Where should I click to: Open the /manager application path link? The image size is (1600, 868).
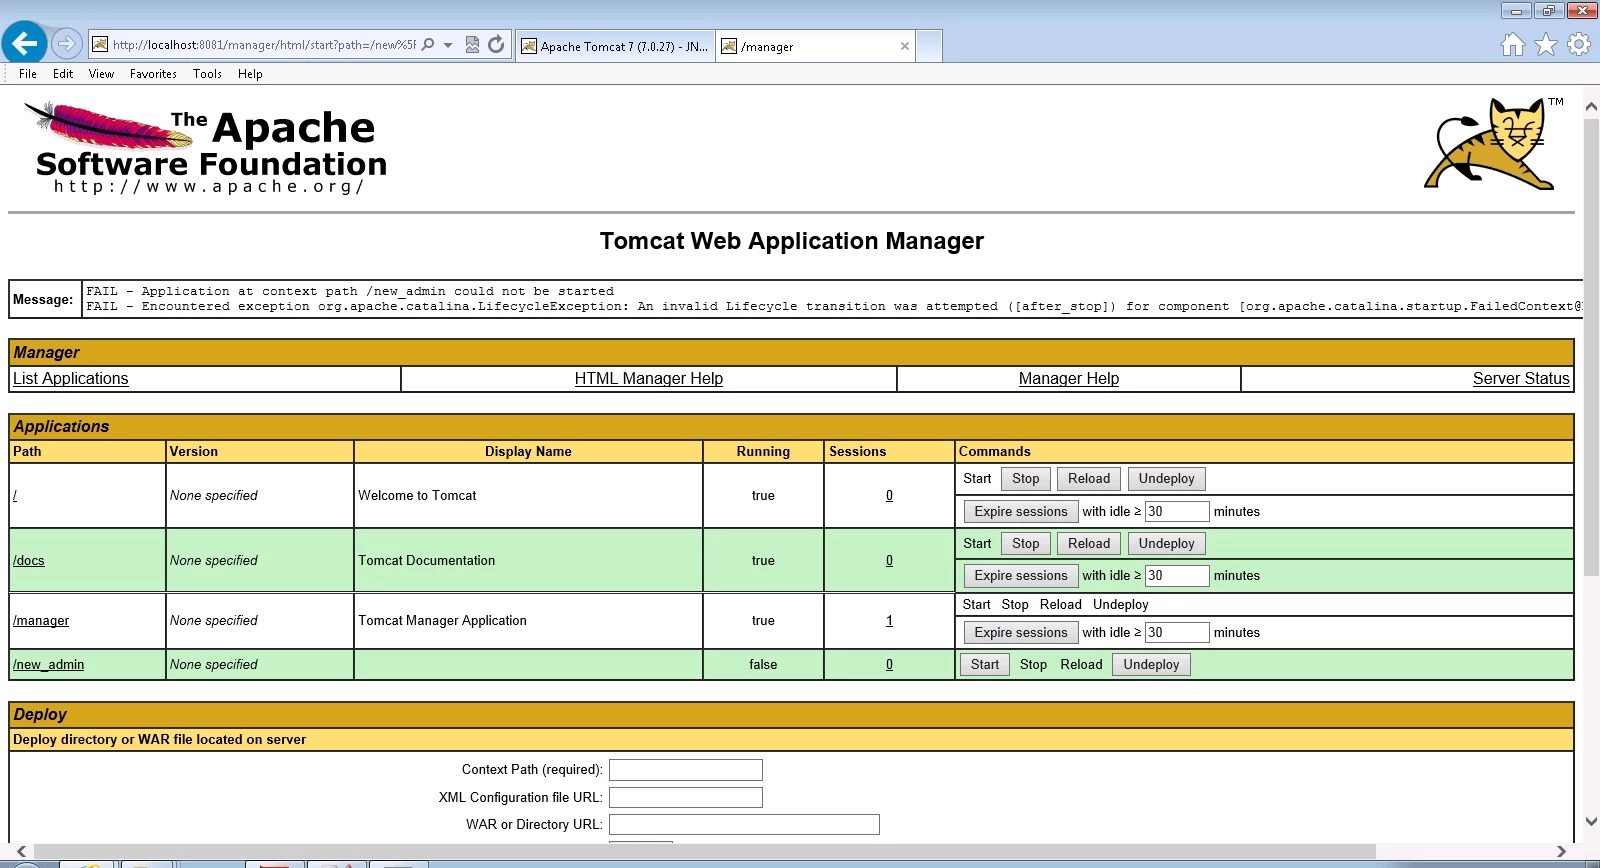41,621
